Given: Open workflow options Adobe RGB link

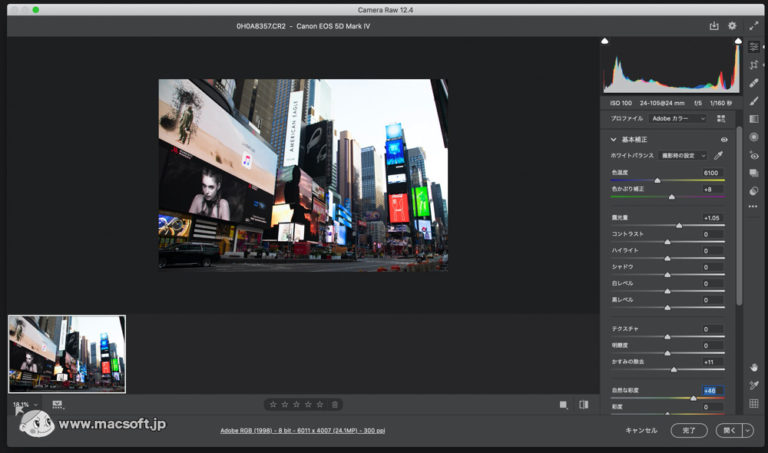Looking at the screenshot, I should [x=303, y=430].
